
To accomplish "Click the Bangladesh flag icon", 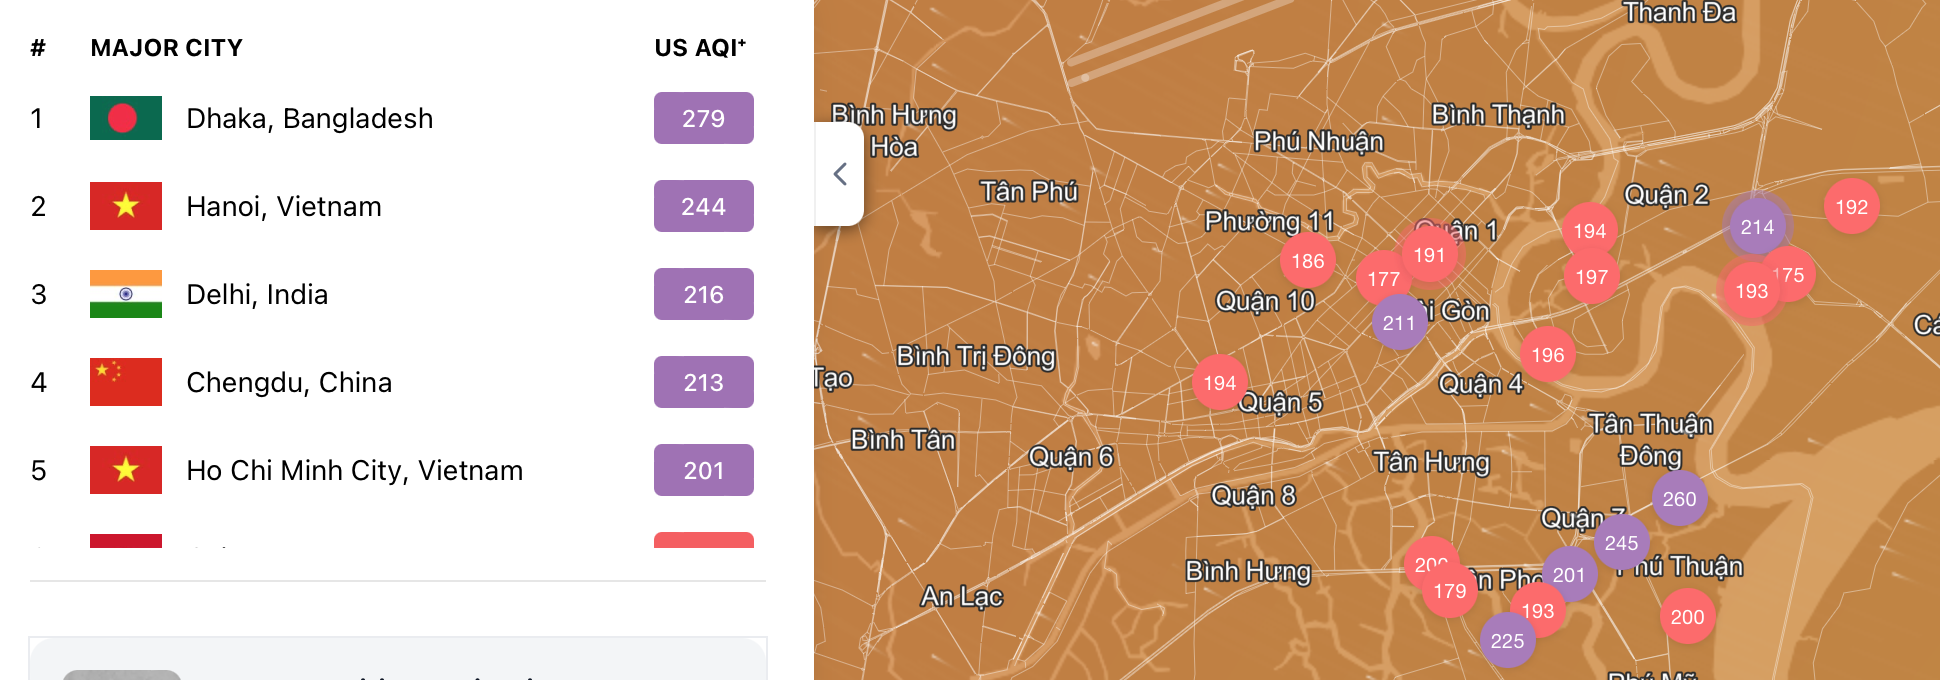I will click(126, 118).
